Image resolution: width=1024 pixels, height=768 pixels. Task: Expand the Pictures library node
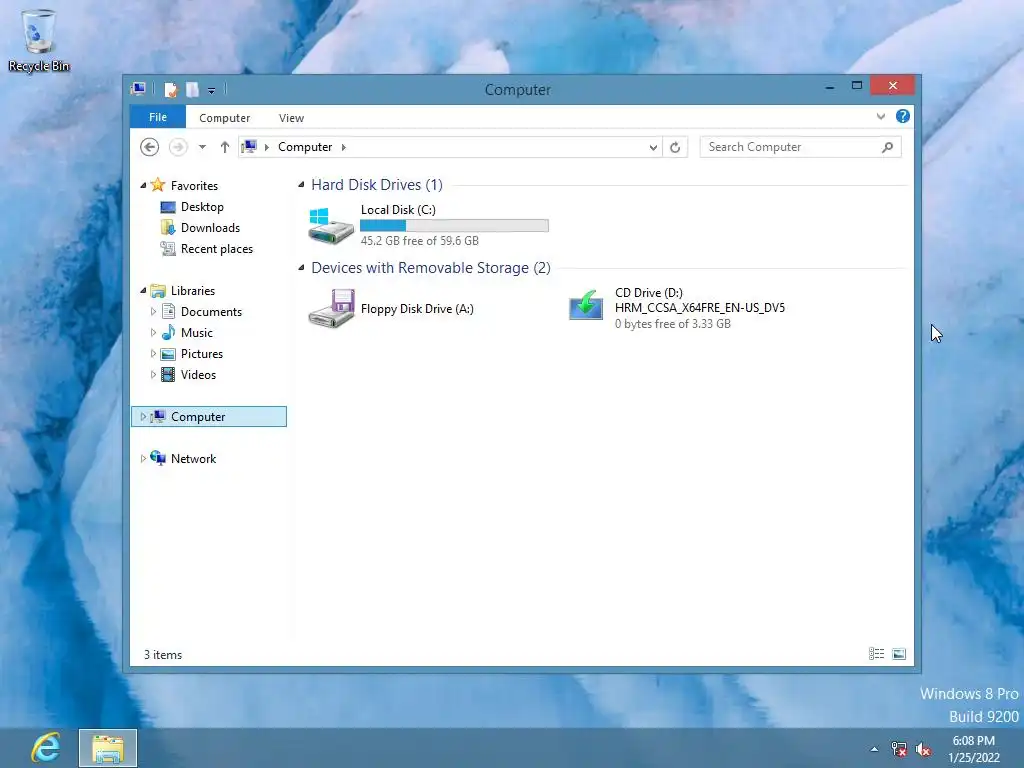click(x=153, y=353)
